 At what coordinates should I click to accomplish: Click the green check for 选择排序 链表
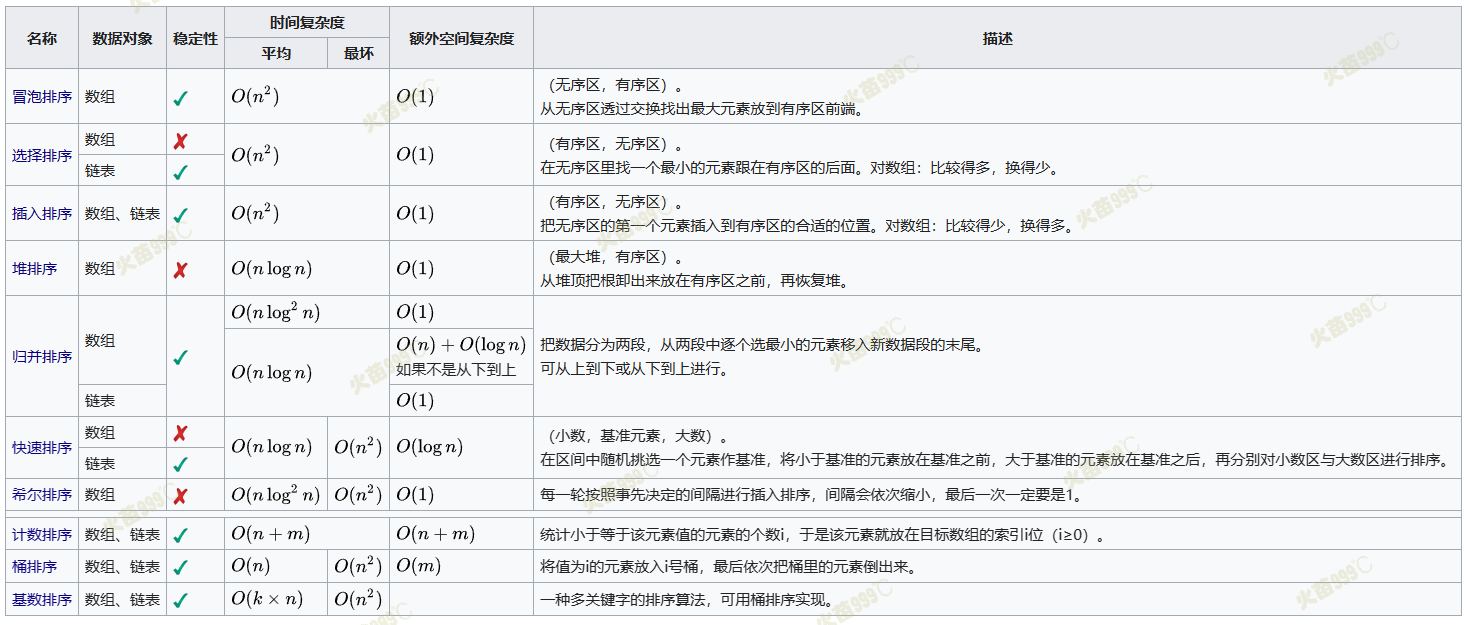180,171
